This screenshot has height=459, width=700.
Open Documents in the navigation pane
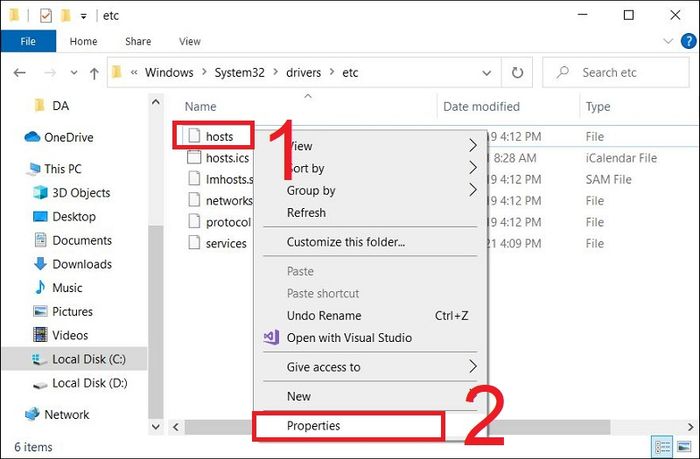(82, 240)
